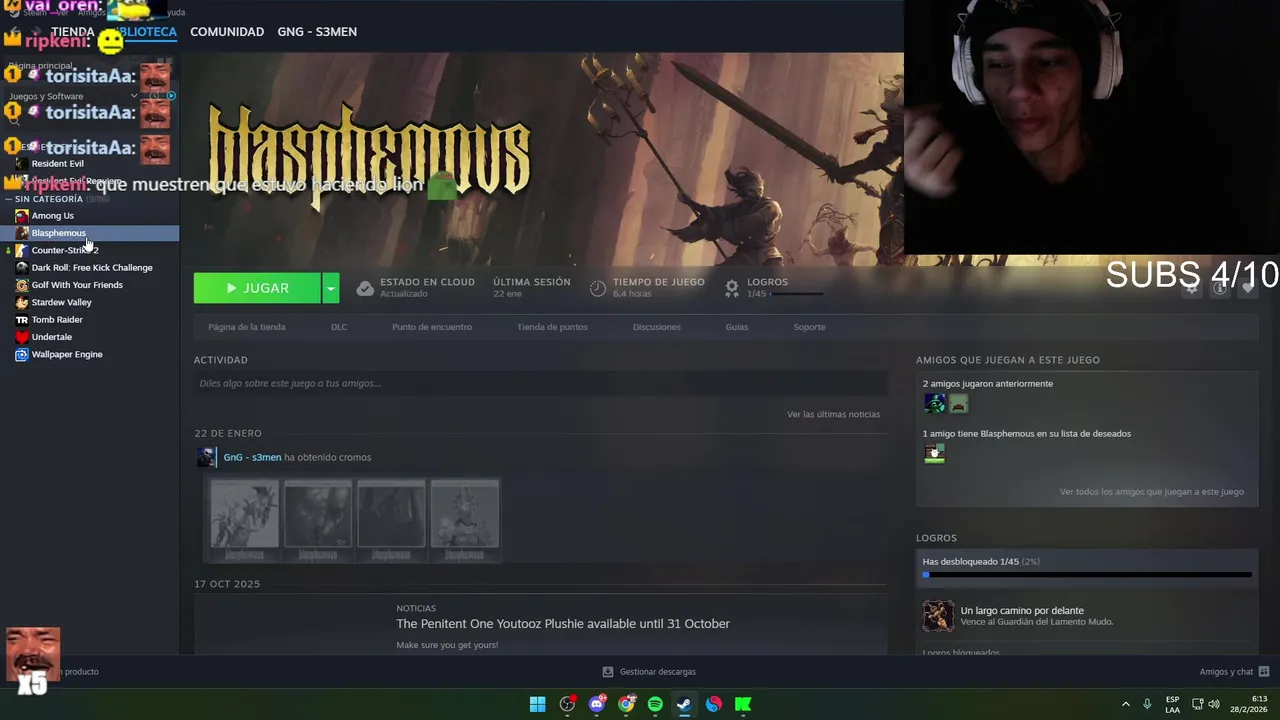Open the GNG - S3MEN profile tab

[317, 32]
